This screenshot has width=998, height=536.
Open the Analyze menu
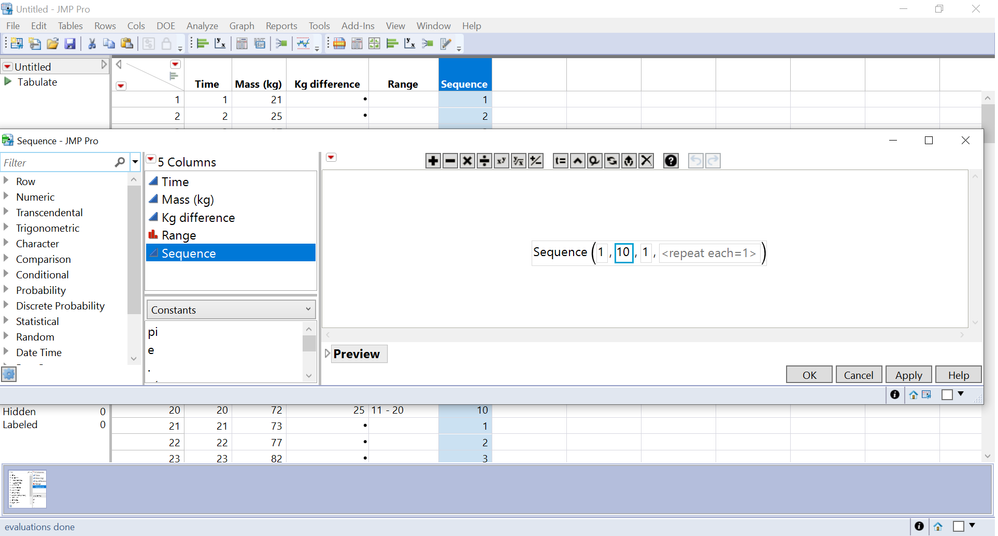click(202, 26)
